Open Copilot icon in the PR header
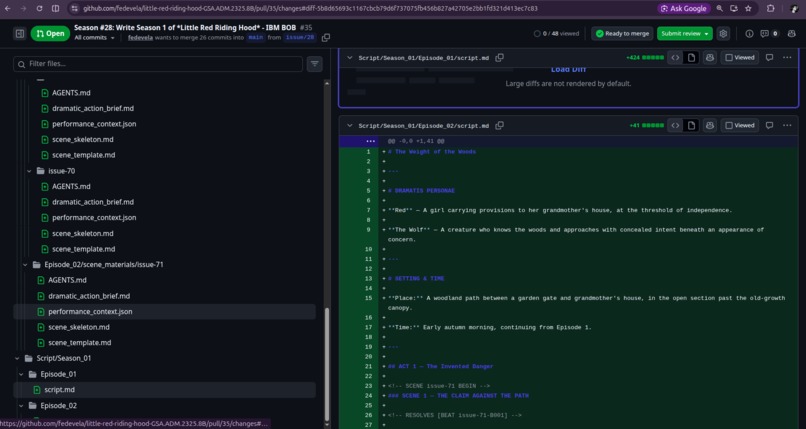Image resolution: width=806 pixels, height=429 pixels. (x=792, y=33)
